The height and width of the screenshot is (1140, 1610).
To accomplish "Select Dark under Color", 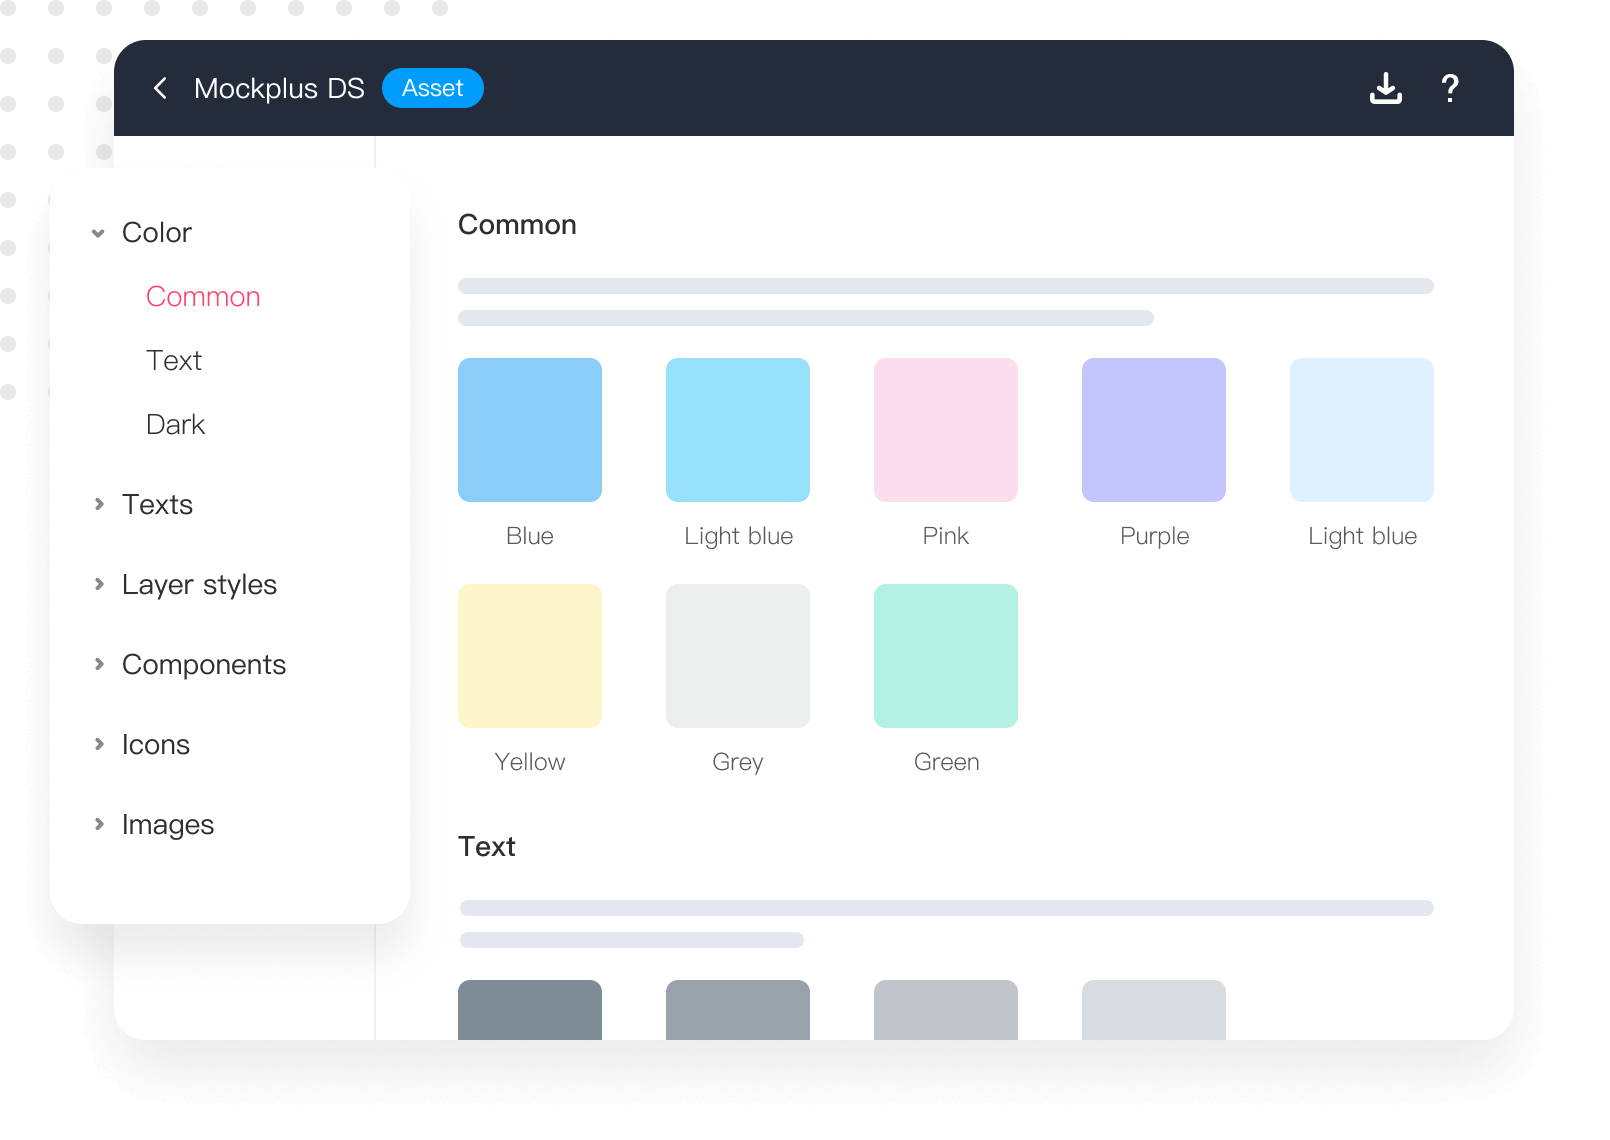I will 175,425.
